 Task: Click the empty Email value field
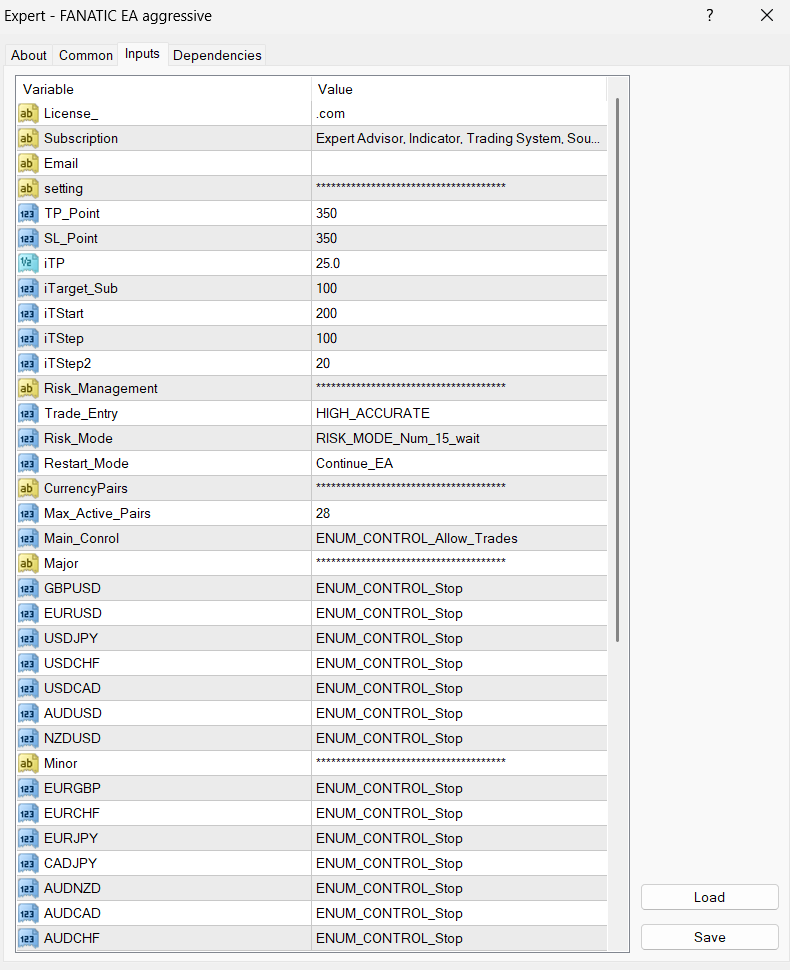click(x=458, y=164)
